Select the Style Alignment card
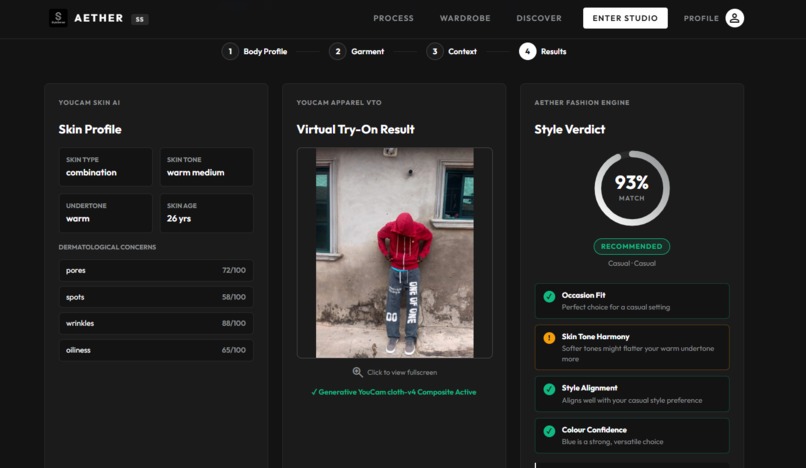Image resolution: width=806 pixels, height=468 pixels. coord(632,394)
